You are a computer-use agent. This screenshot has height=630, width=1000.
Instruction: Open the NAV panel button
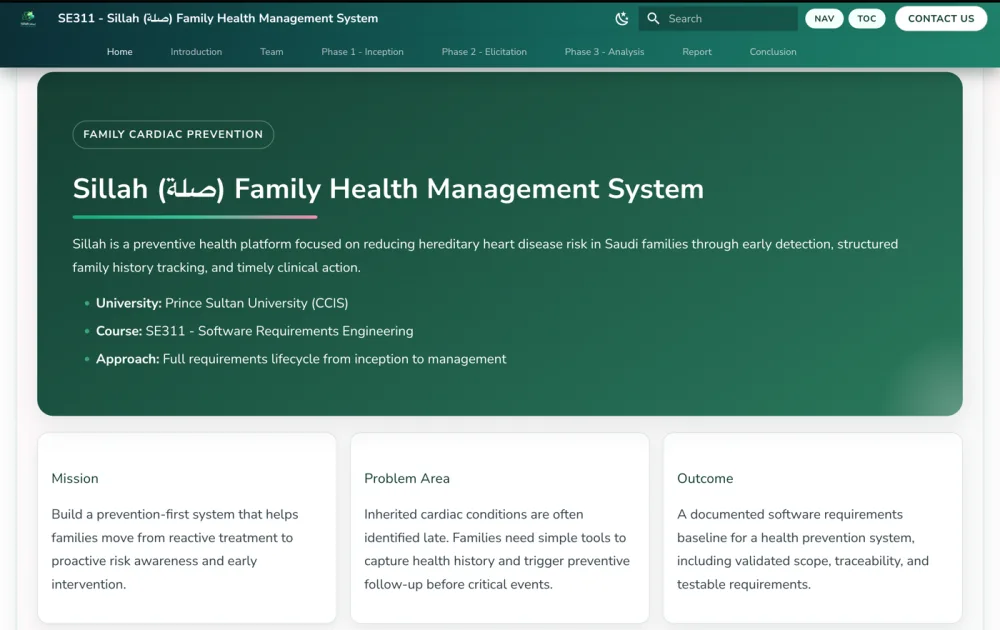point(824,18)
